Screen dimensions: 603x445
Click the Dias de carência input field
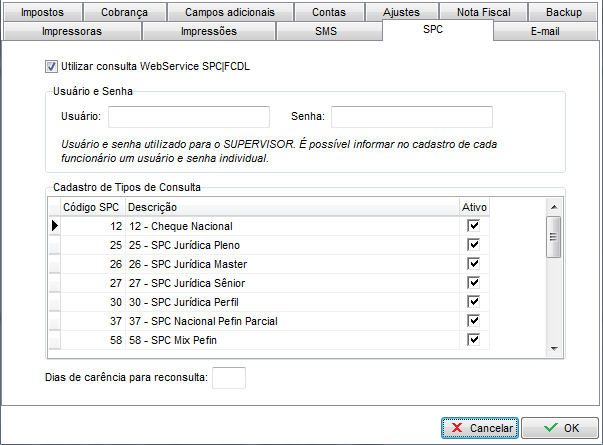[228, 378]
